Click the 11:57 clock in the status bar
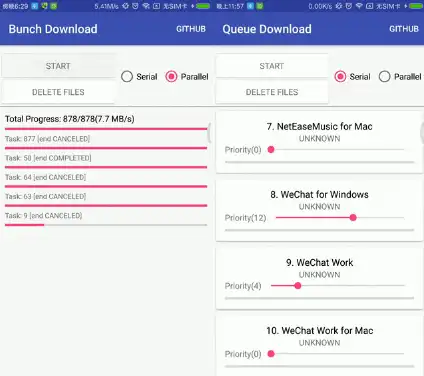 pyautogui.click(x=230, y=6)
